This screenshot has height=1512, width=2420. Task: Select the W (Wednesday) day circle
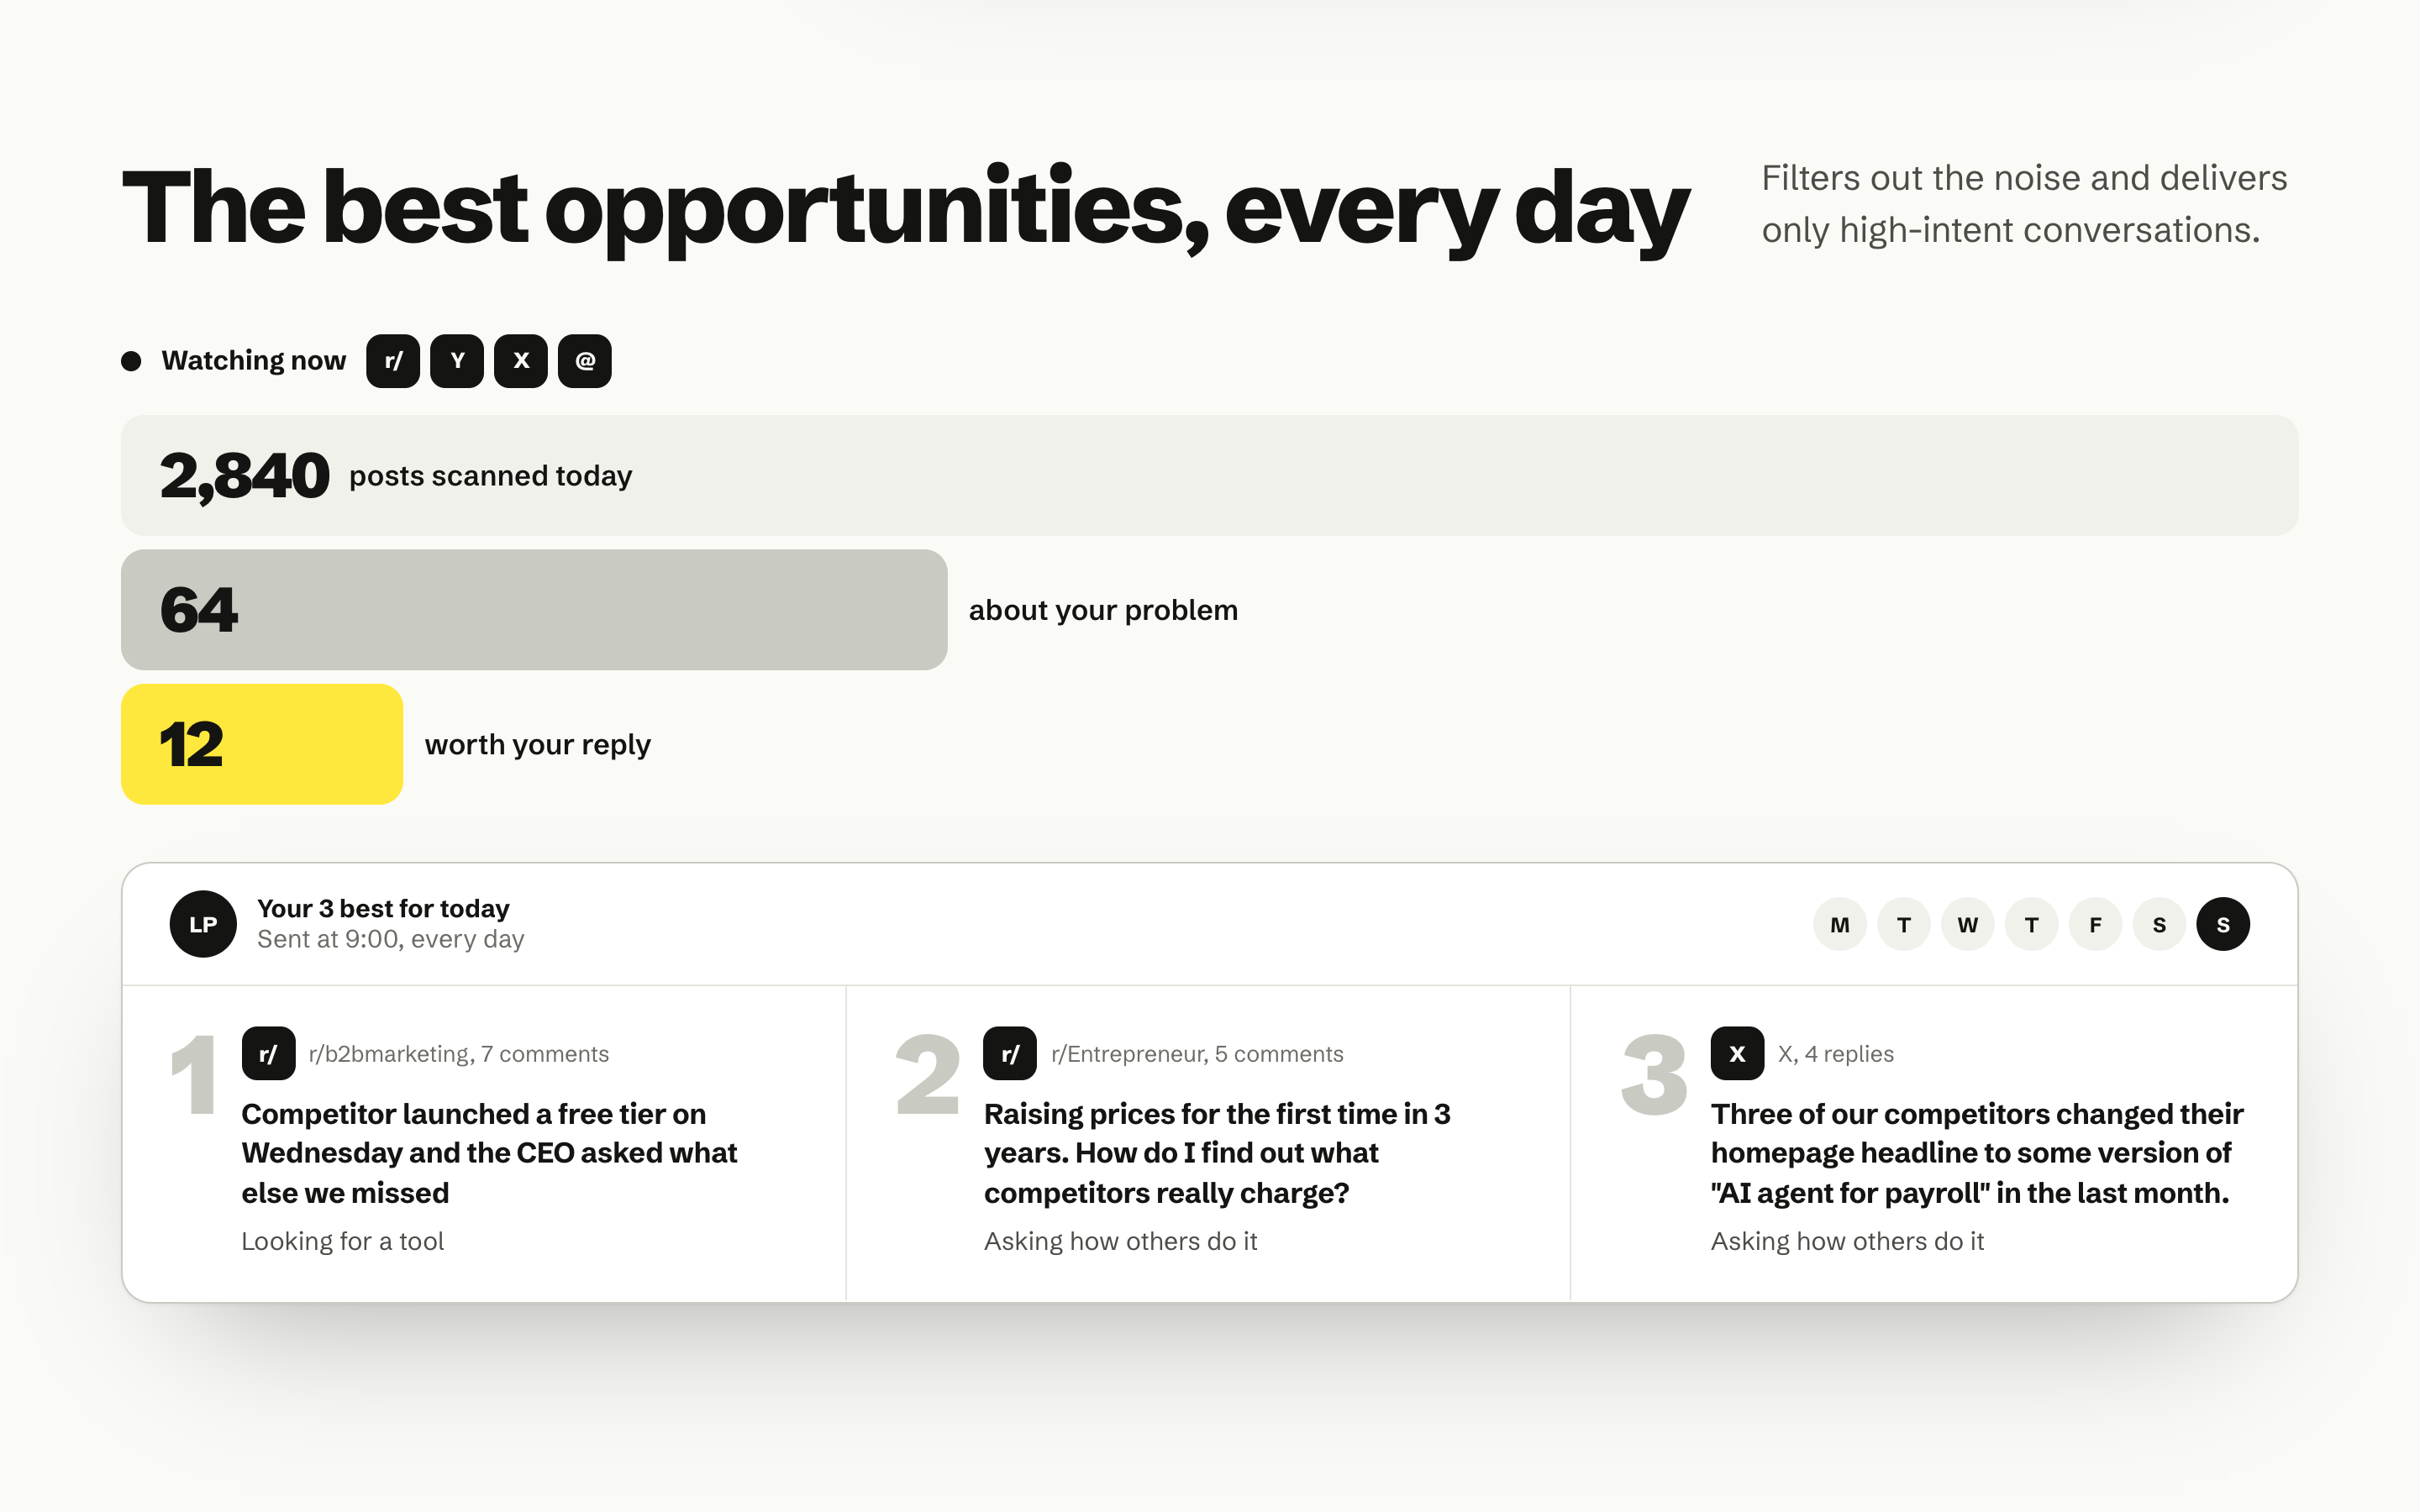coord(1968,924)
